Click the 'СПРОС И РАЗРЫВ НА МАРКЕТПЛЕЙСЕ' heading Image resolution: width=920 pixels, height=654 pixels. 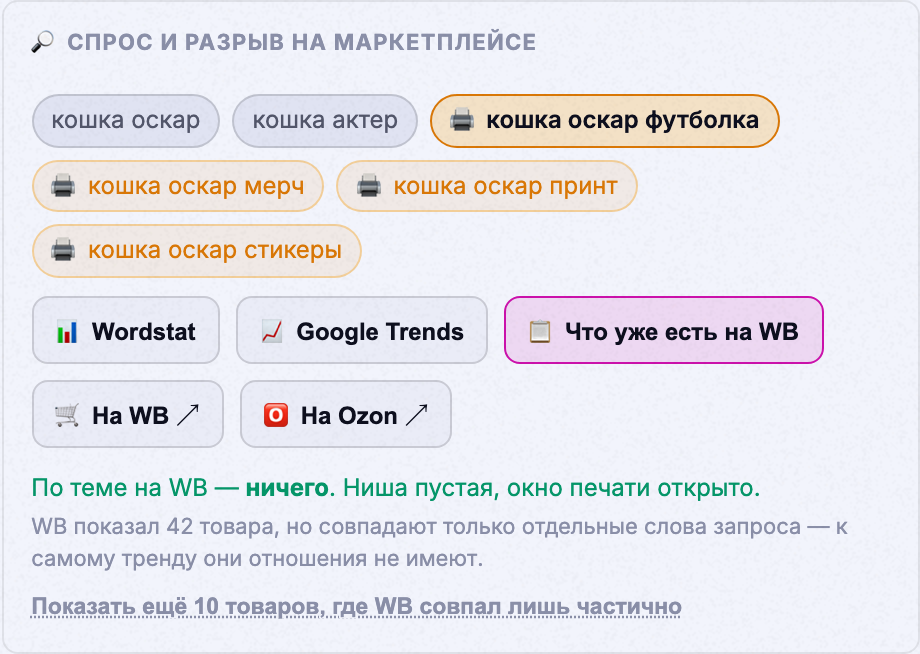(x=302, y=42)
